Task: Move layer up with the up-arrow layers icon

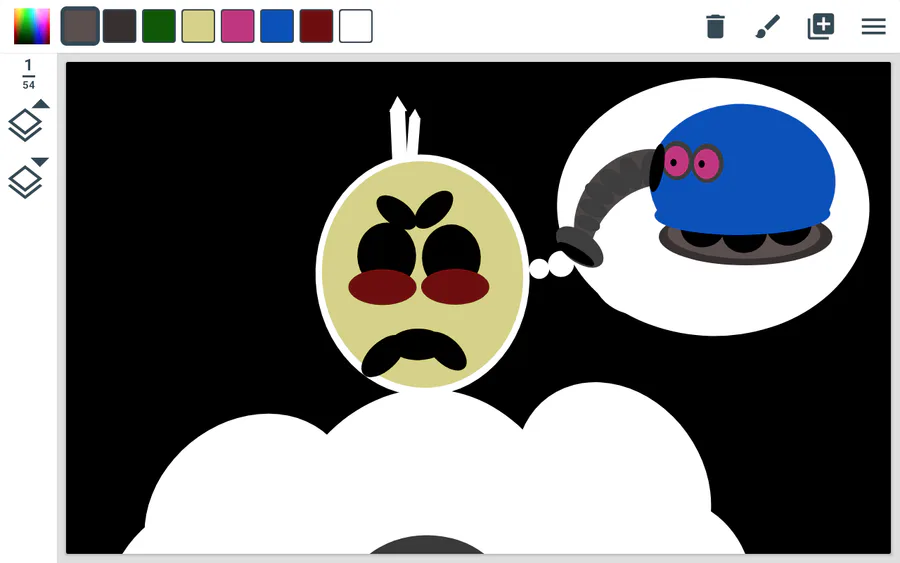Action: pos(28,120)
